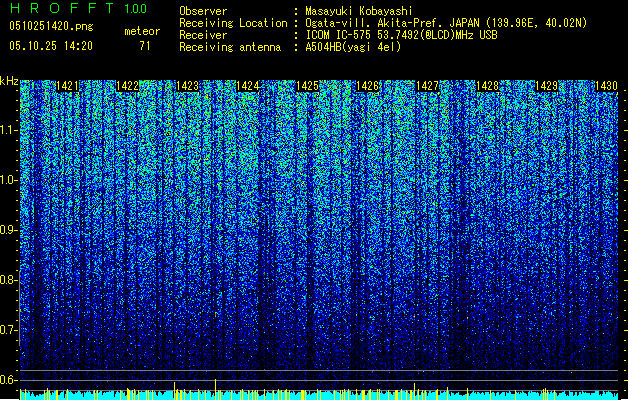This screenshot has height=400, width=629.
Task: Click the 1424 time marker
Action: (x=248, y=86)
